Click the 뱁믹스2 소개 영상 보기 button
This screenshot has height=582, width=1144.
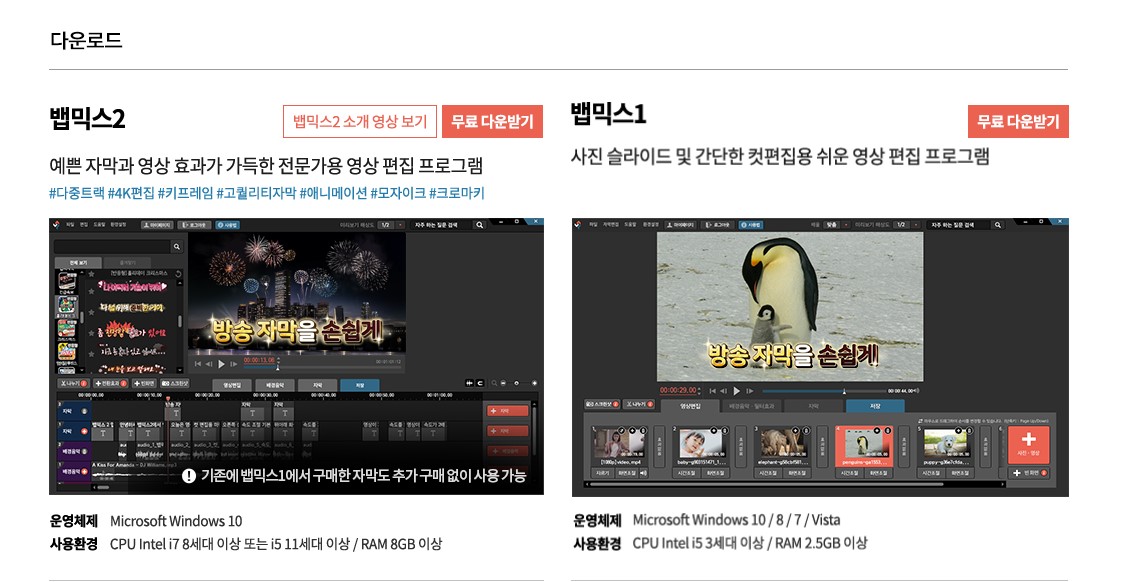click(x=360, y=121)
